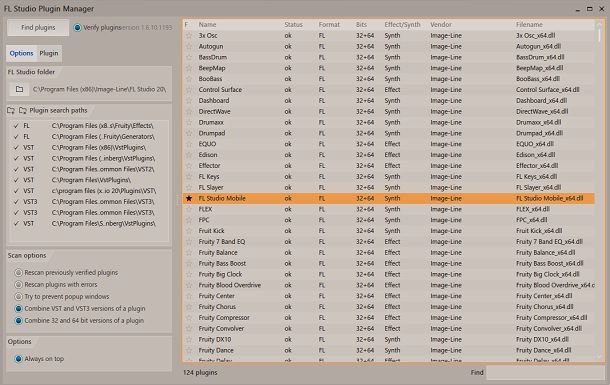Click the FL Studio folder path field
This screenshot has height=385, width=610.
coord(99,89)
